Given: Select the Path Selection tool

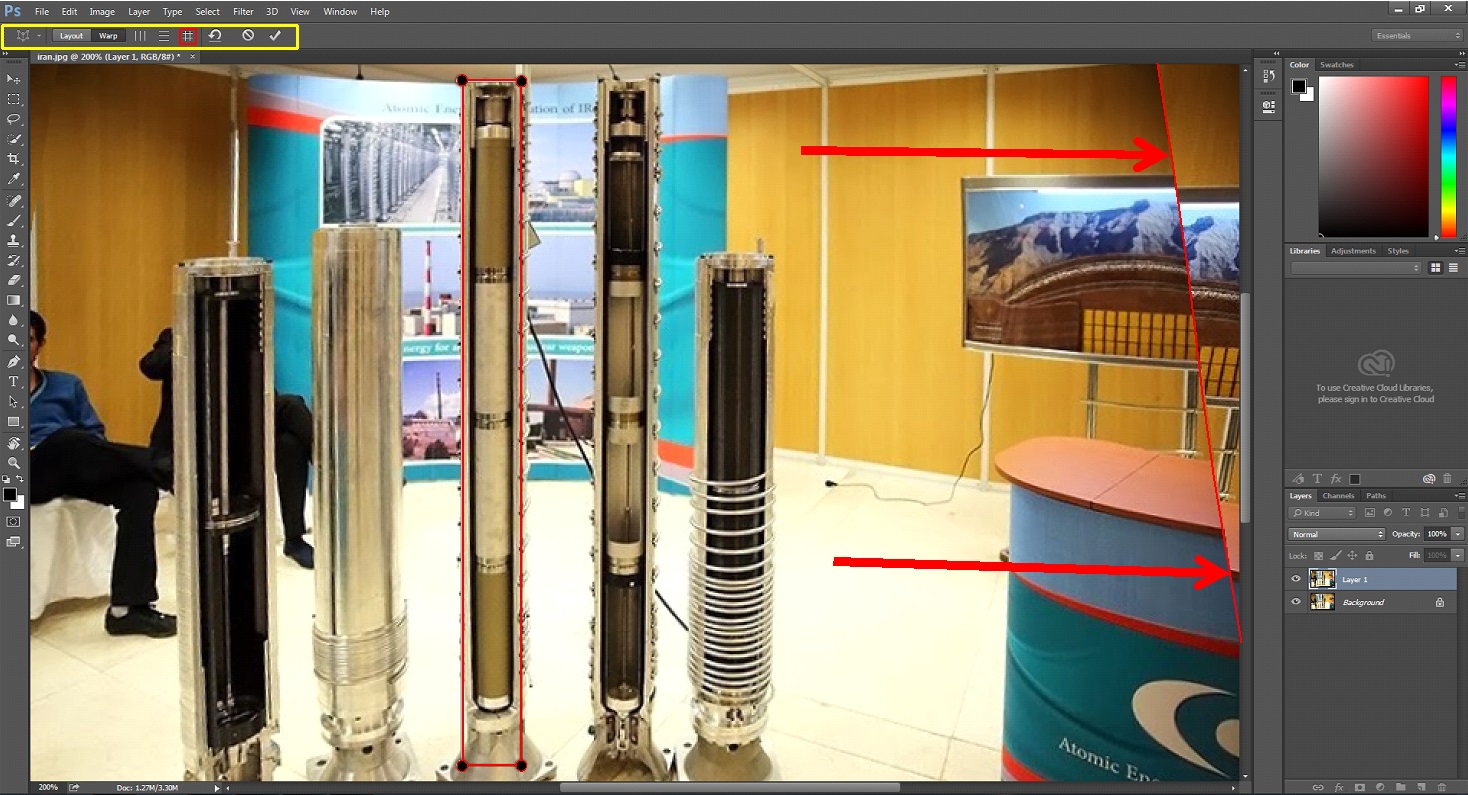Looking at the screenshot, I should tap(14, 402).
